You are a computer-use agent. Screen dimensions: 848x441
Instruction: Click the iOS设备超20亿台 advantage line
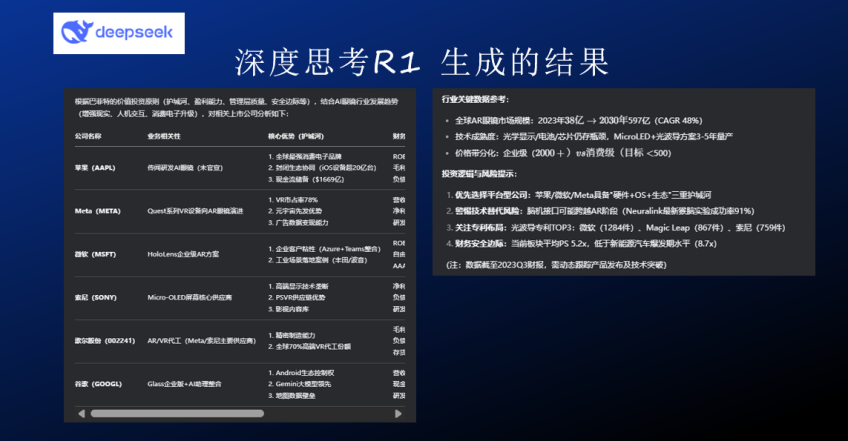322,168
